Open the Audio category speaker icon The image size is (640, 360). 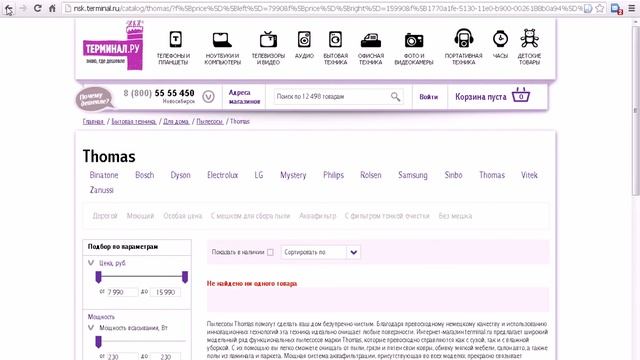click(x=304, y=40)
